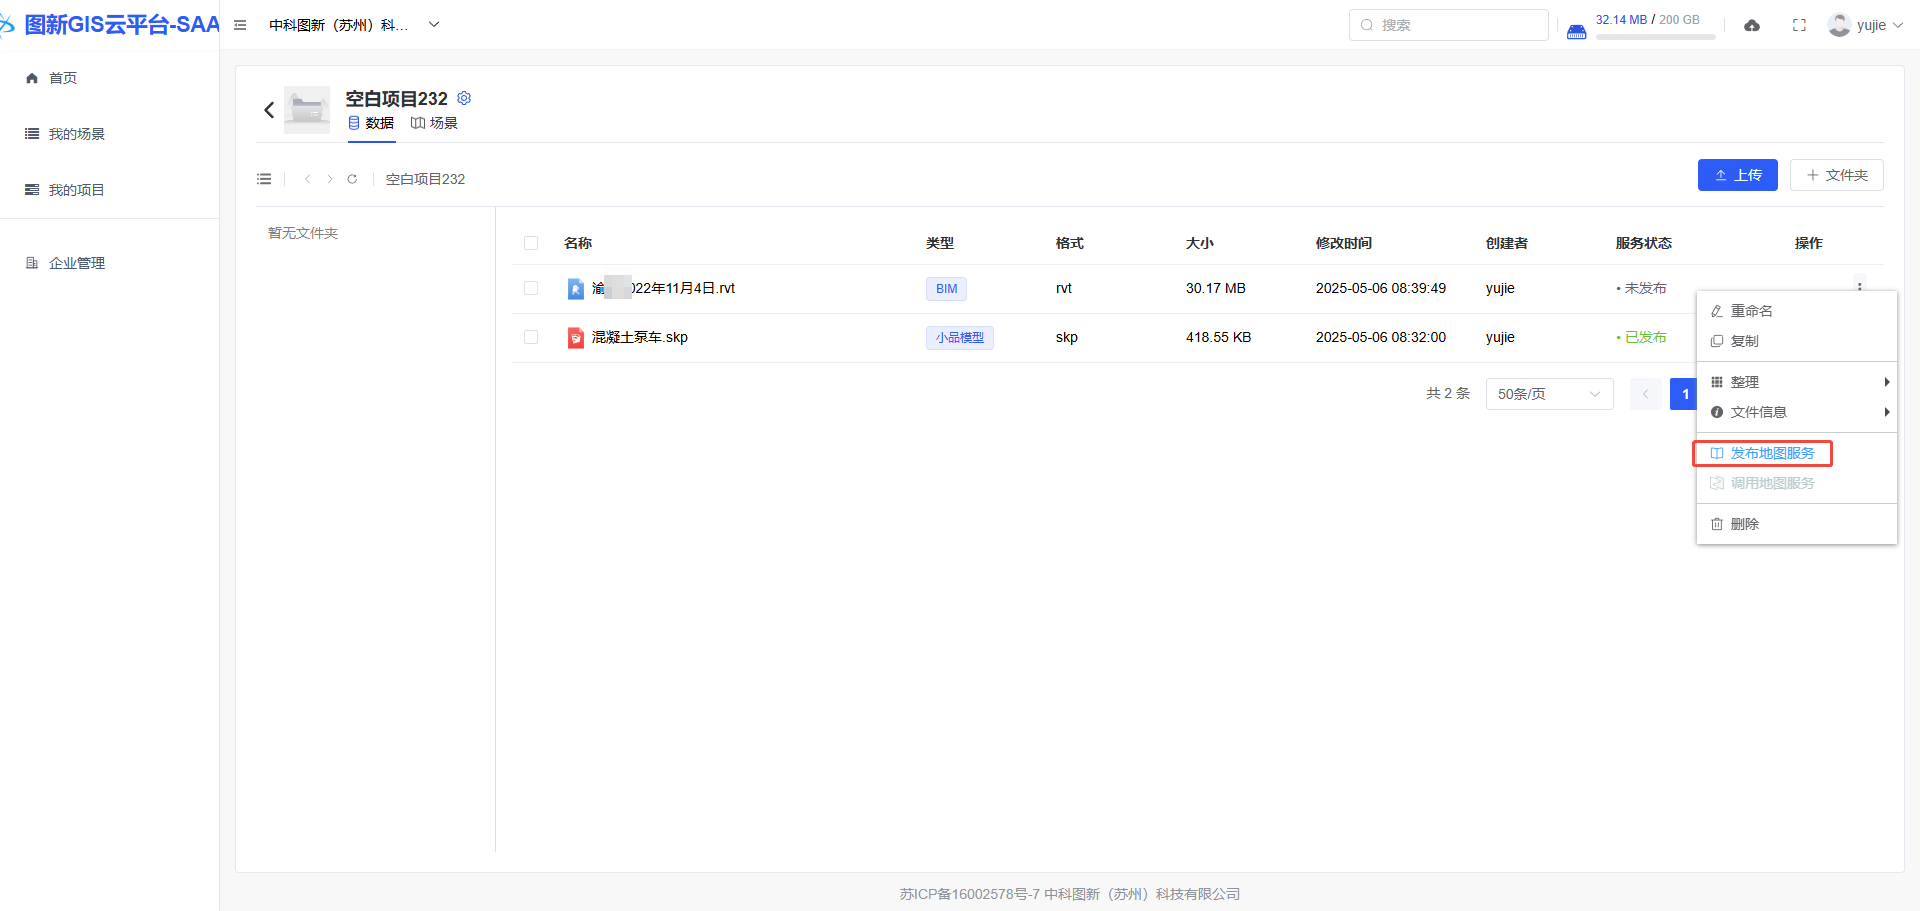
Task: Expand the organization selector dropdown
Action: [434, 25]
